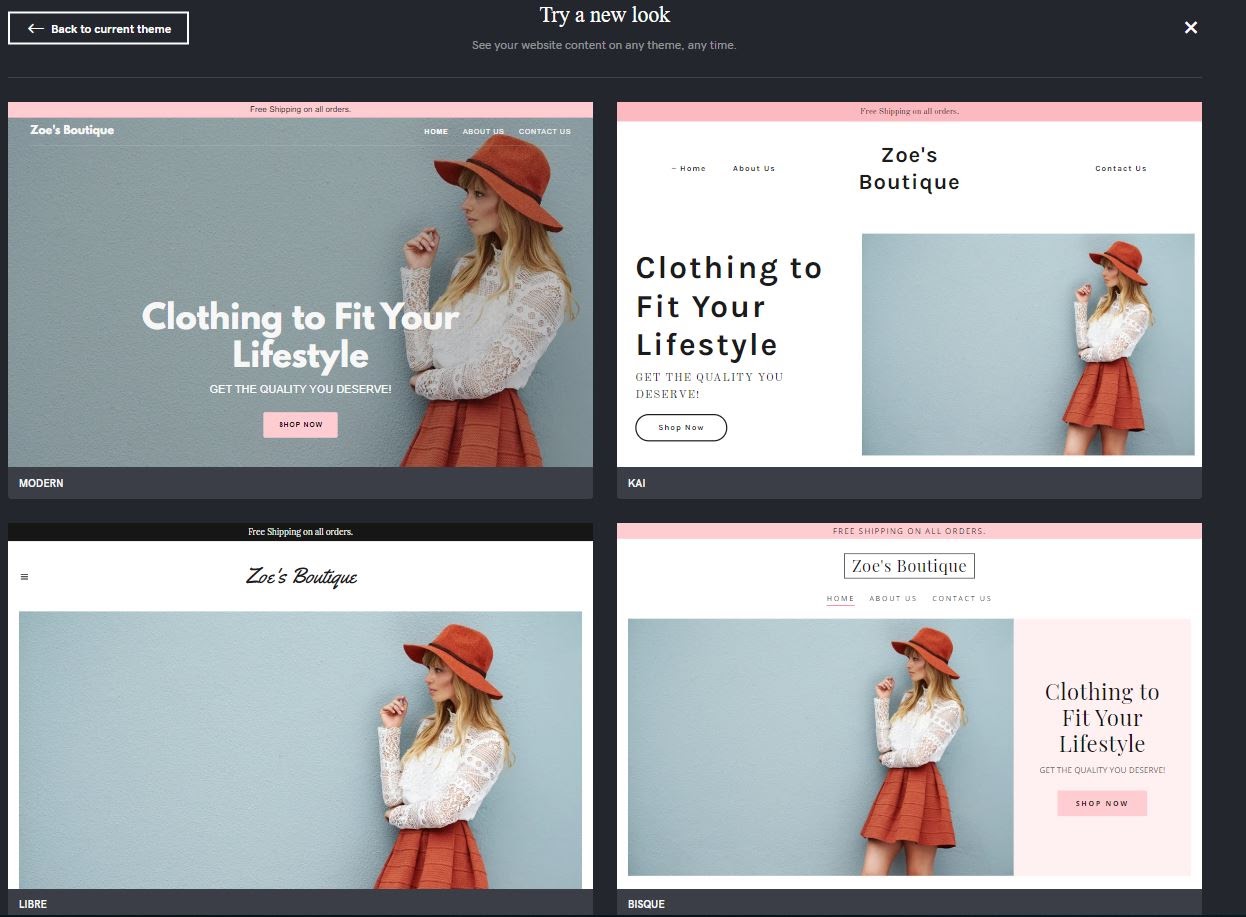Click Shop Now in Kai preview
The height and width of the screenshot is (917, 1246).
(x=681, y=428)
